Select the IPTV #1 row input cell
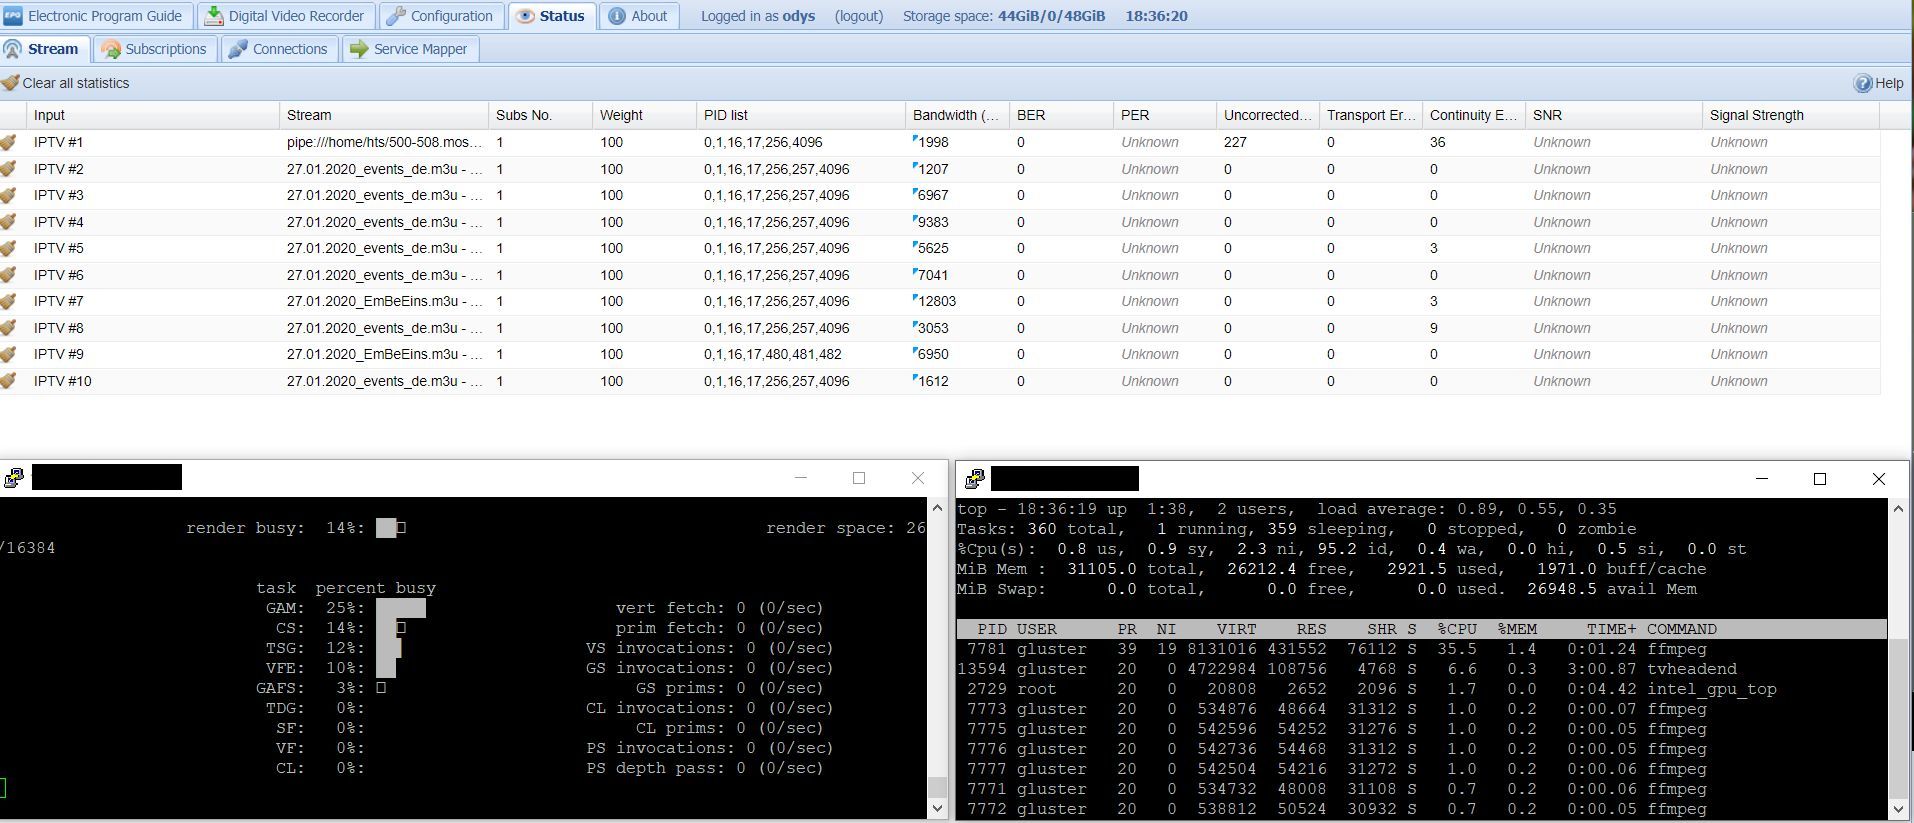Image resolution: width=1914 pixels, height=823 pixels. pos(154,143)
